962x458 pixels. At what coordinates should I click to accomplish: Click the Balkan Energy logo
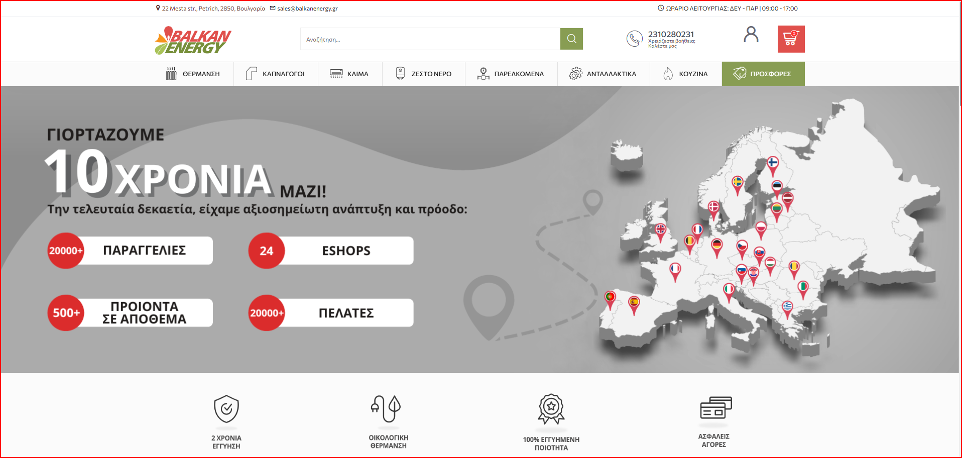(x=193, y=40)
